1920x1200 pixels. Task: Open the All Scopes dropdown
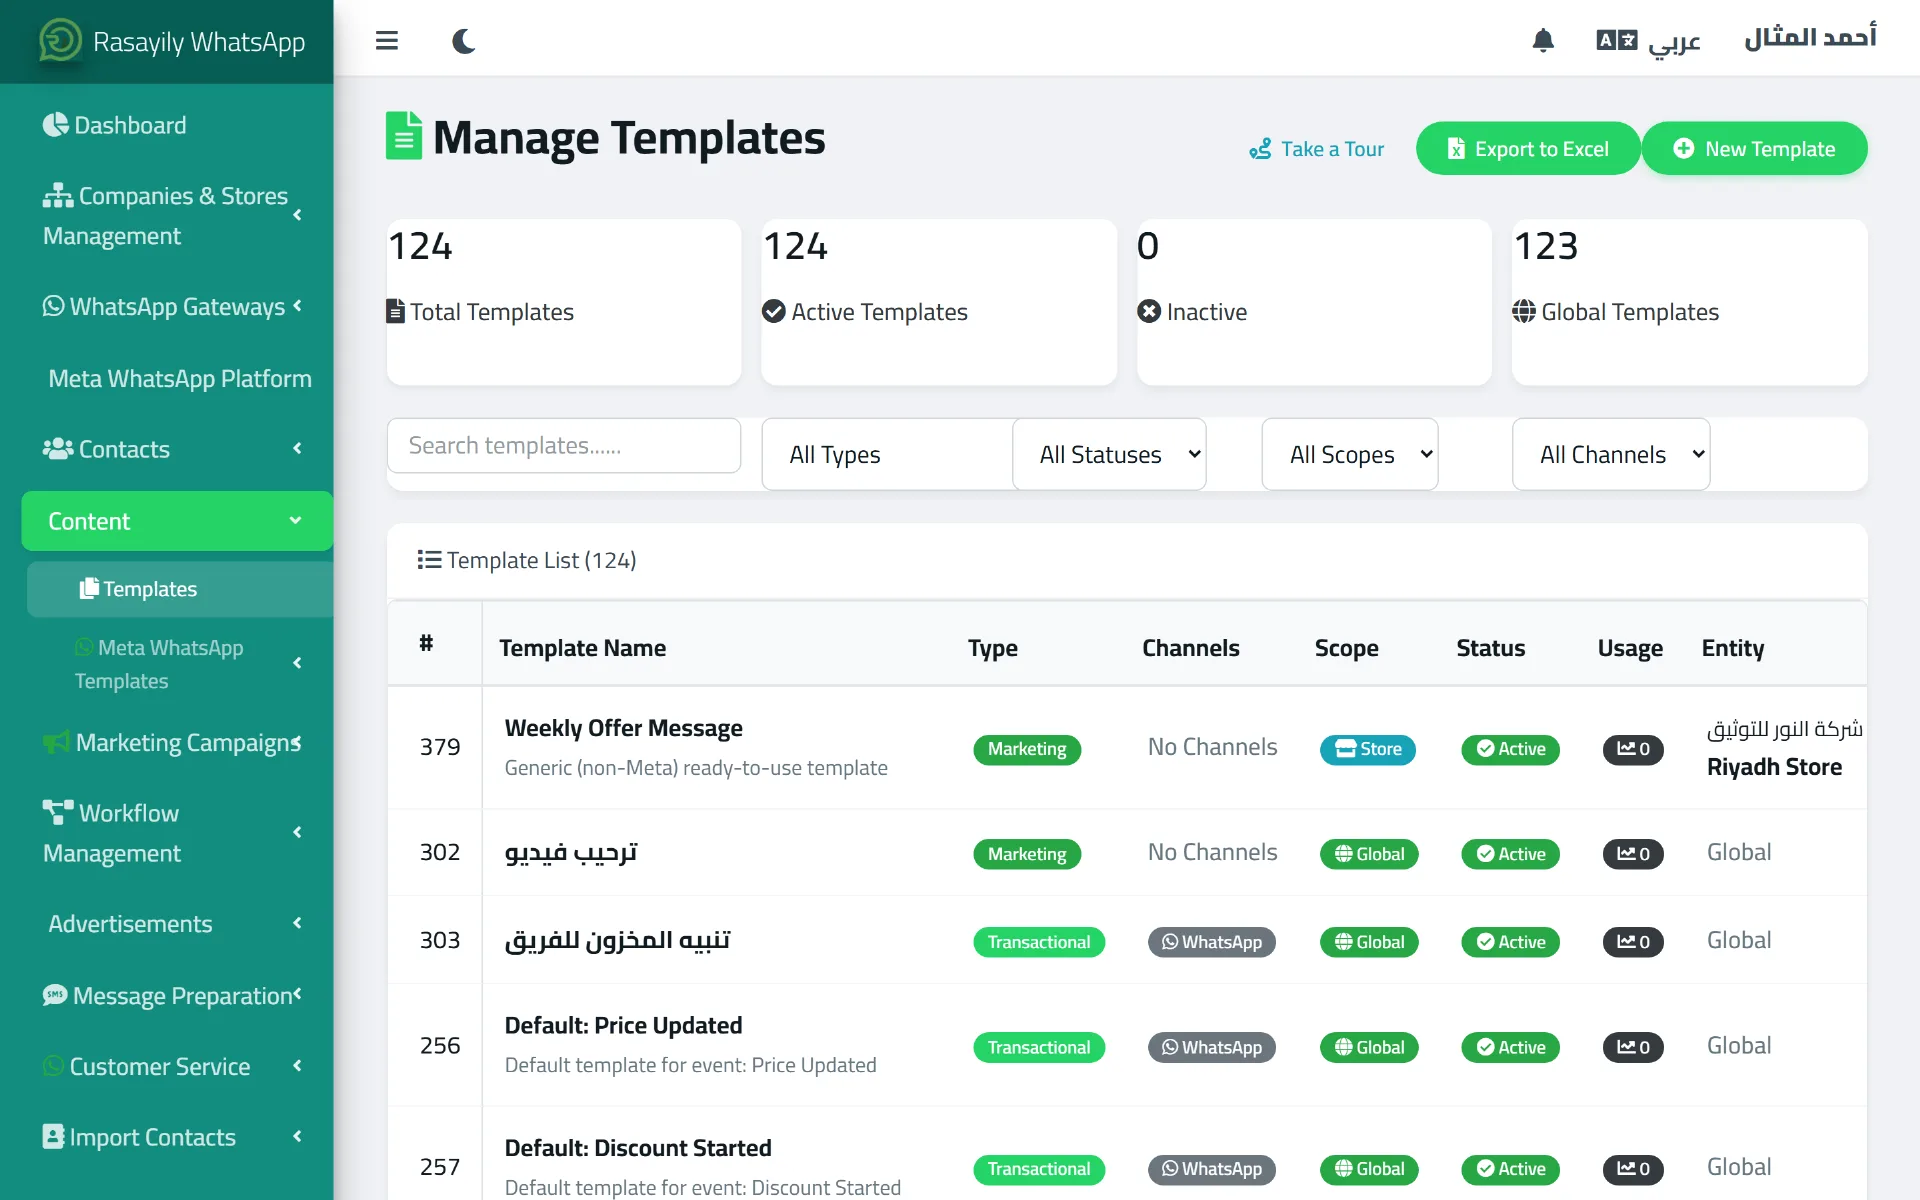[1350, 455]
